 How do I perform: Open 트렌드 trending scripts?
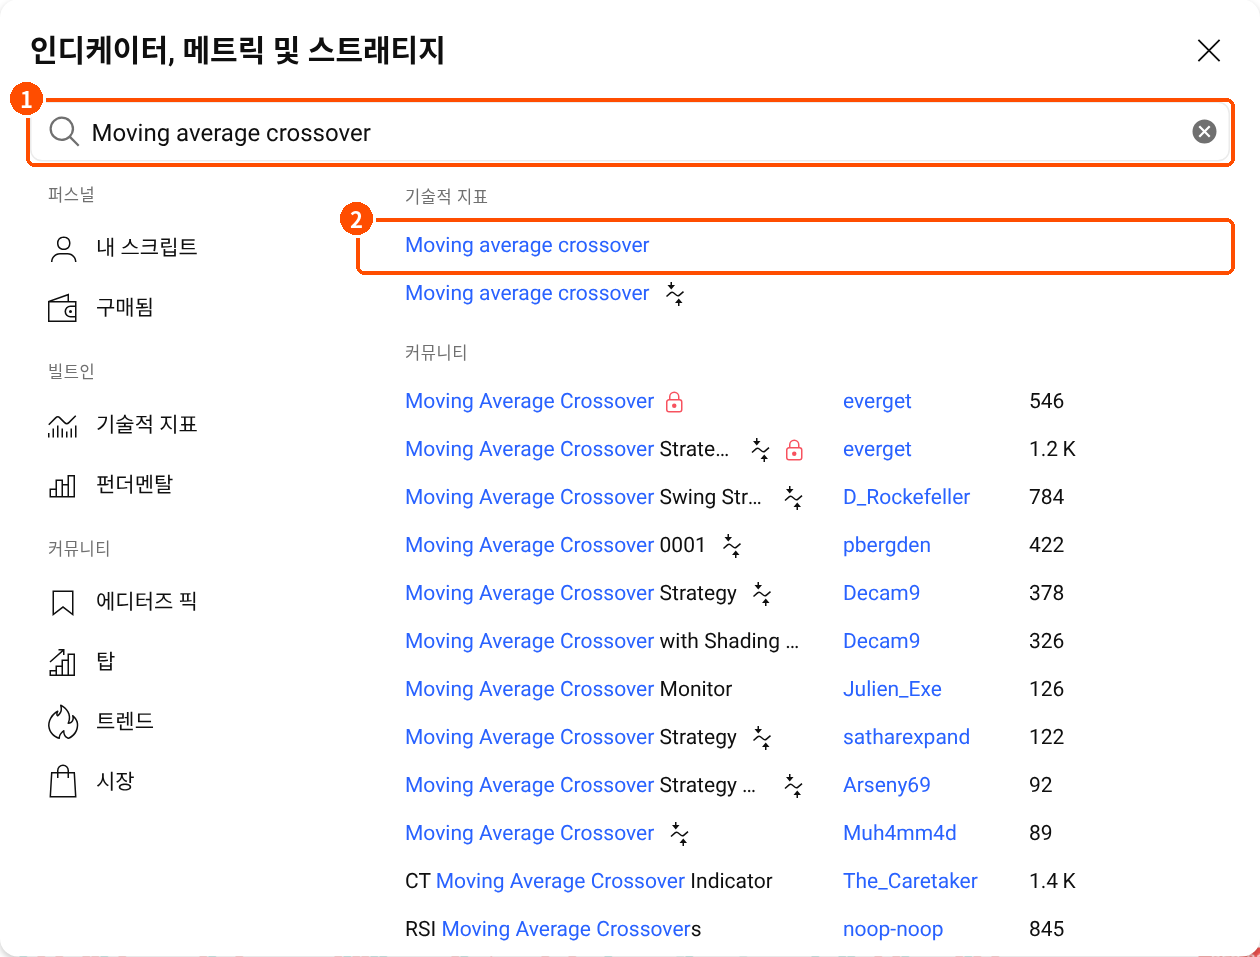coord(124,721)
